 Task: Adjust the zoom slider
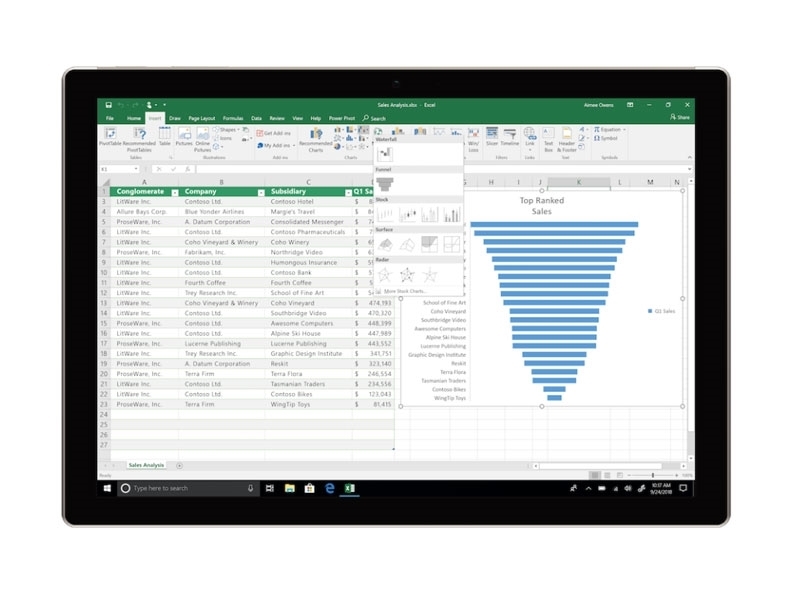pyautogui.click(x=653, y=476)
